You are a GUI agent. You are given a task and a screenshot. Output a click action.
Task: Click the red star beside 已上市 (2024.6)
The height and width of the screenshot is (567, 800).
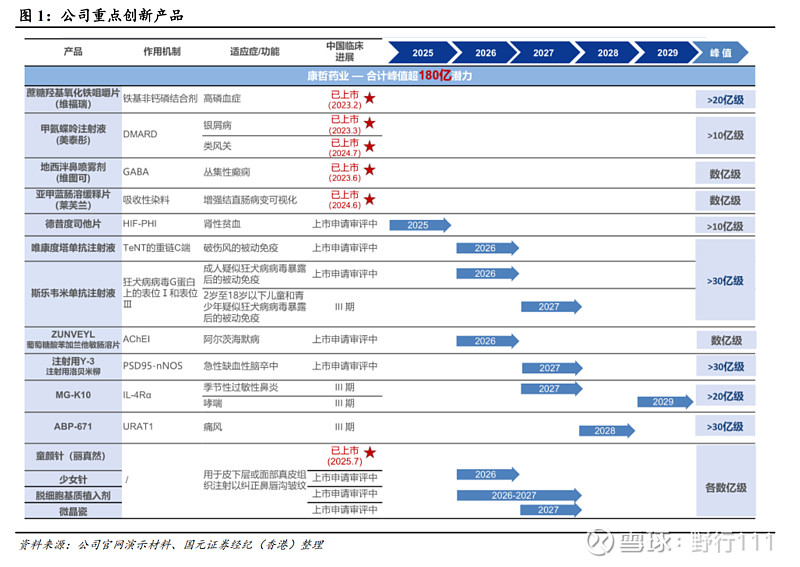pyautogui.click(x=370, y=199)
